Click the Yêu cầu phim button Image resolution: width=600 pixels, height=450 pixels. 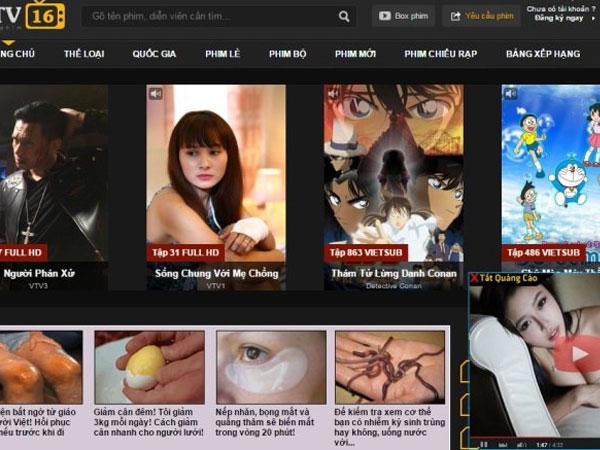click(481, 16)
